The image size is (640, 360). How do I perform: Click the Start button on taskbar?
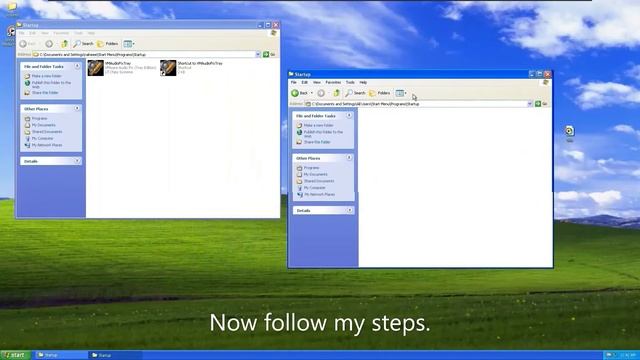click(16, 355)
